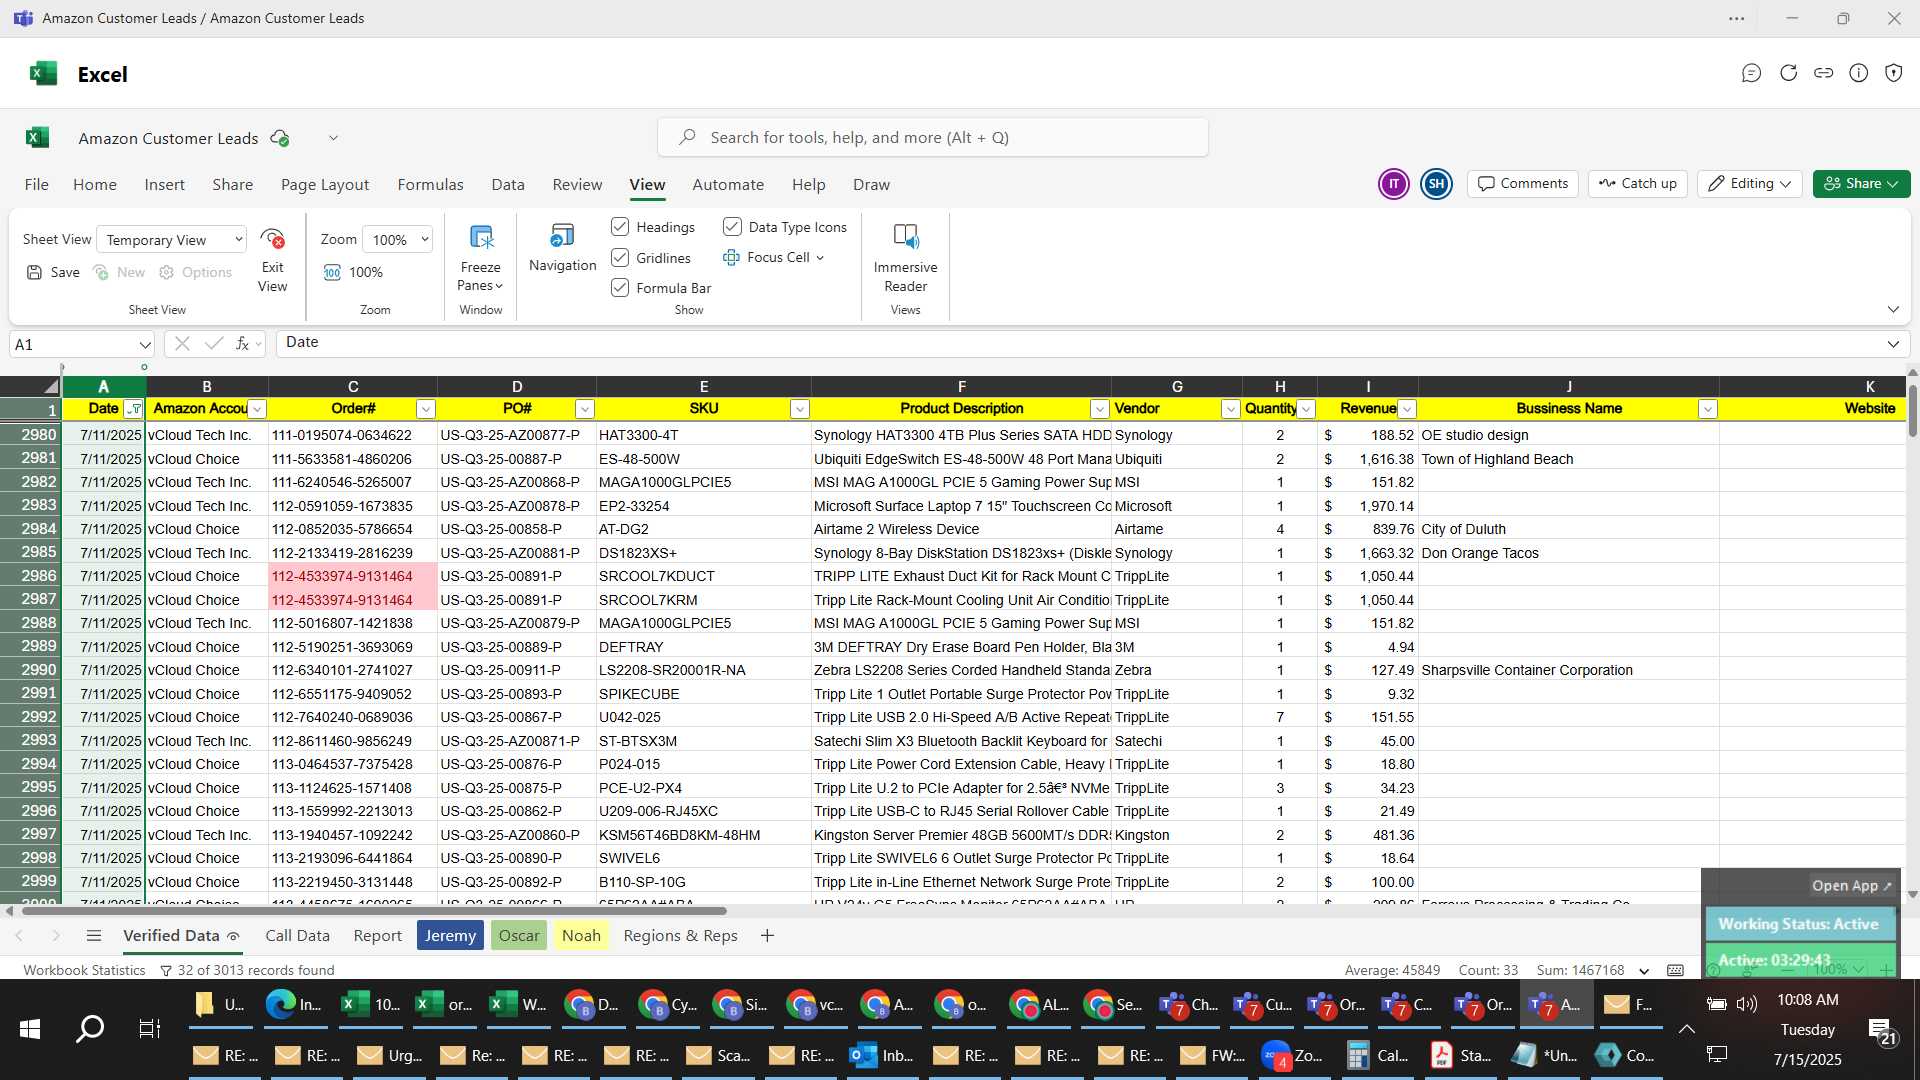Select cell 'Sharpsville Container Corporation'
Image resolution: width=1920 pixels, height=1080 pixels.
click(x=1567, y=670)
